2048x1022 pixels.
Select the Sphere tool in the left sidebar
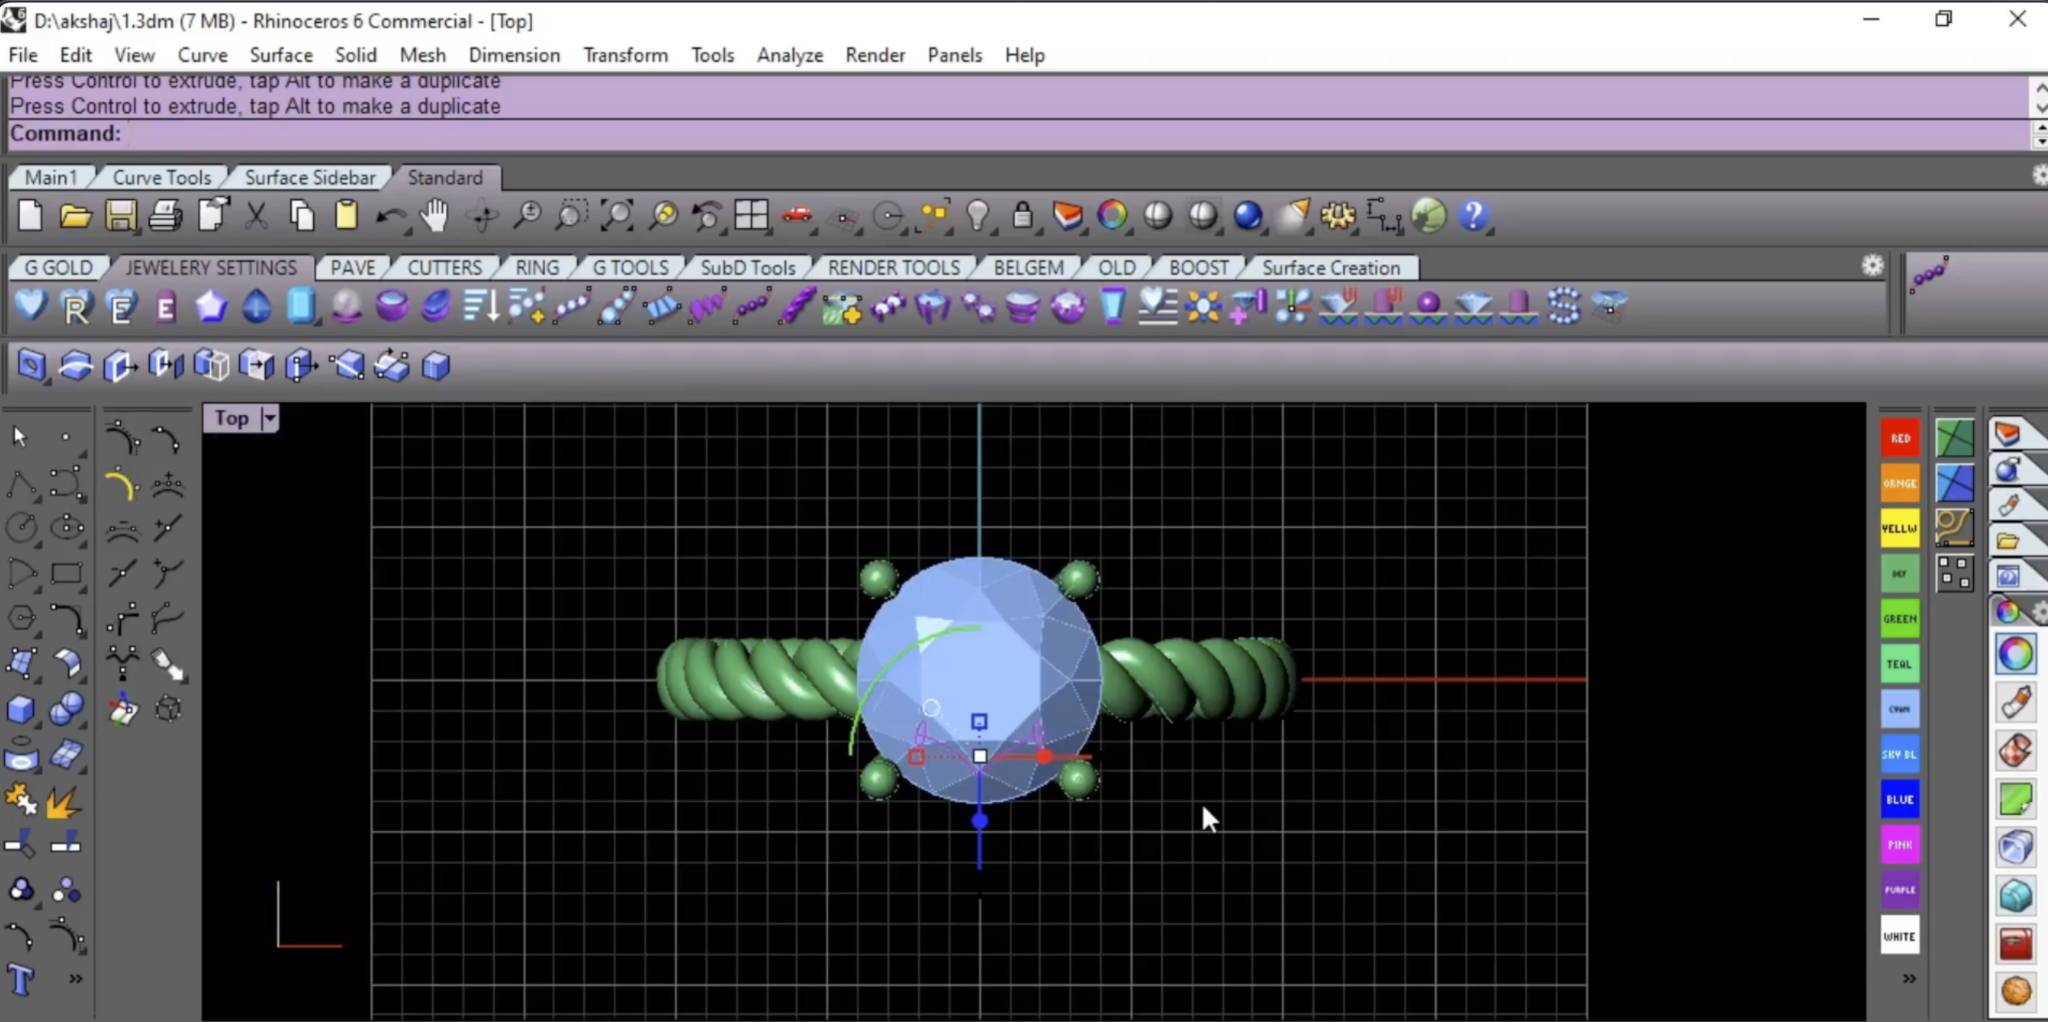coord(66,710)
